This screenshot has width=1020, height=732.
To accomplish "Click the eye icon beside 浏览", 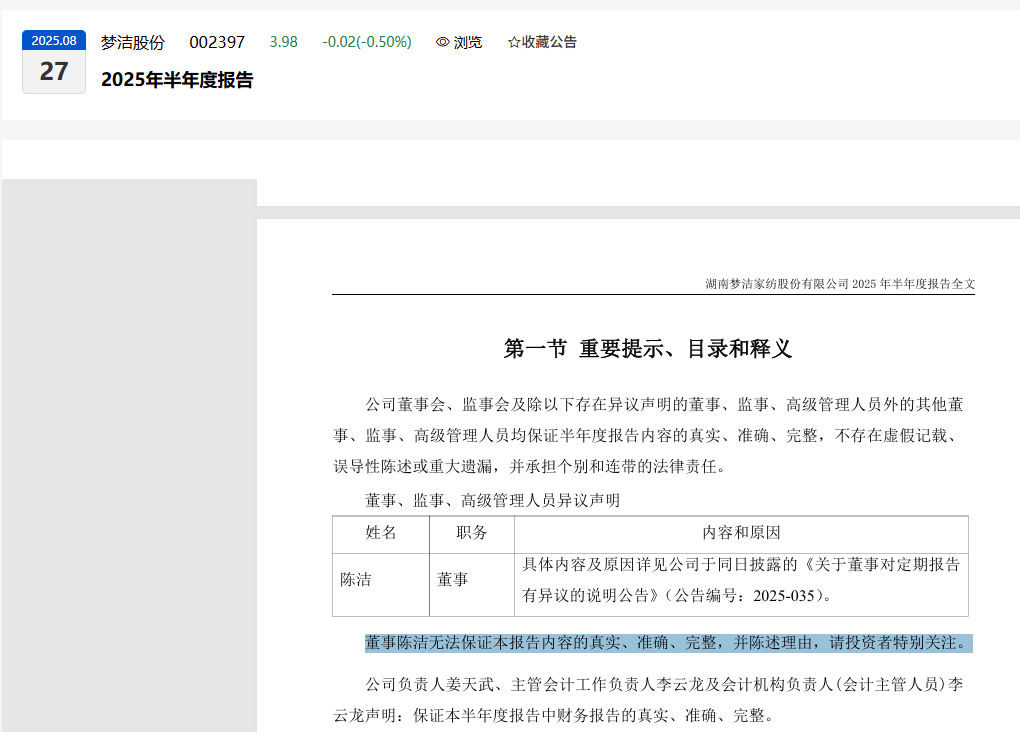I will (443, 42).
